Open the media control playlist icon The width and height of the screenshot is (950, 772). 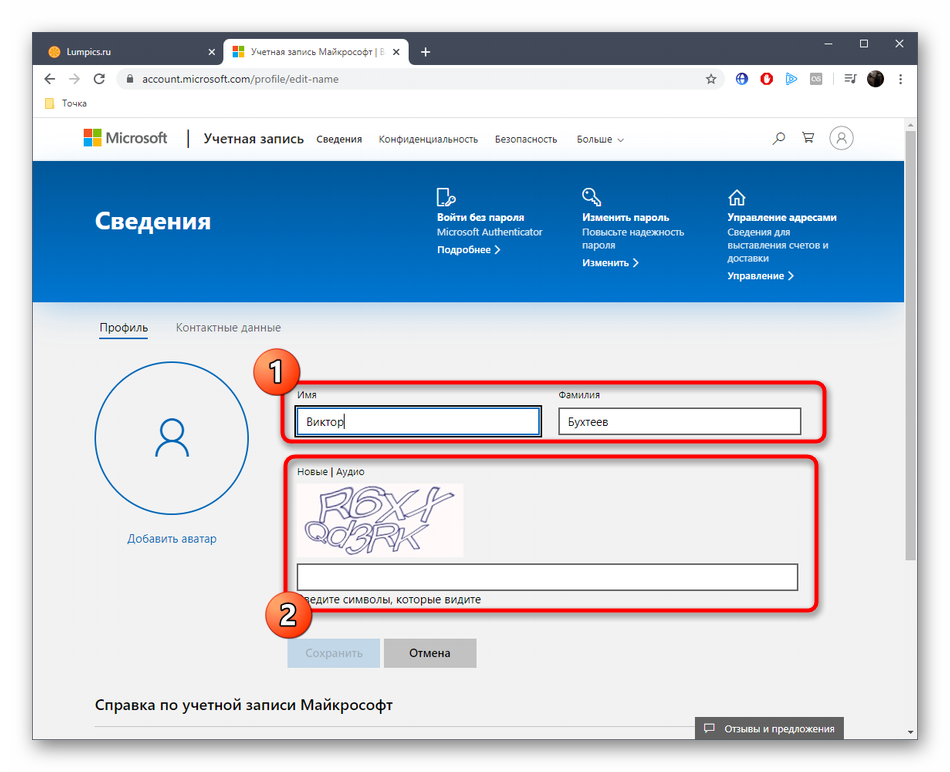coord(850,79)
